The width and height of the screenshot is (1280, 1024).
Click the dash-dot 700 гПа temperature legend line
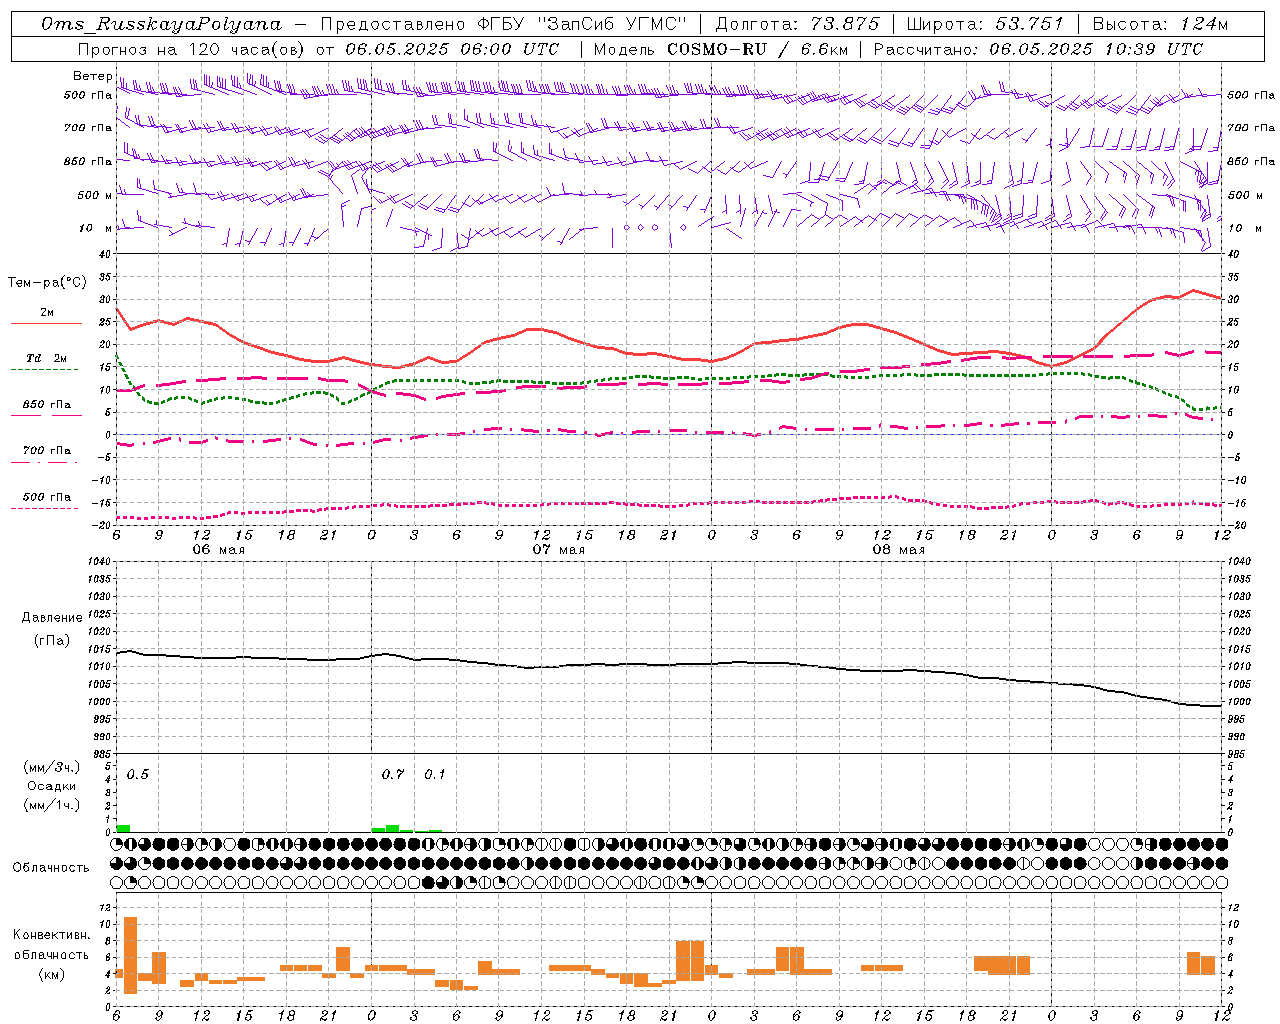44,462
